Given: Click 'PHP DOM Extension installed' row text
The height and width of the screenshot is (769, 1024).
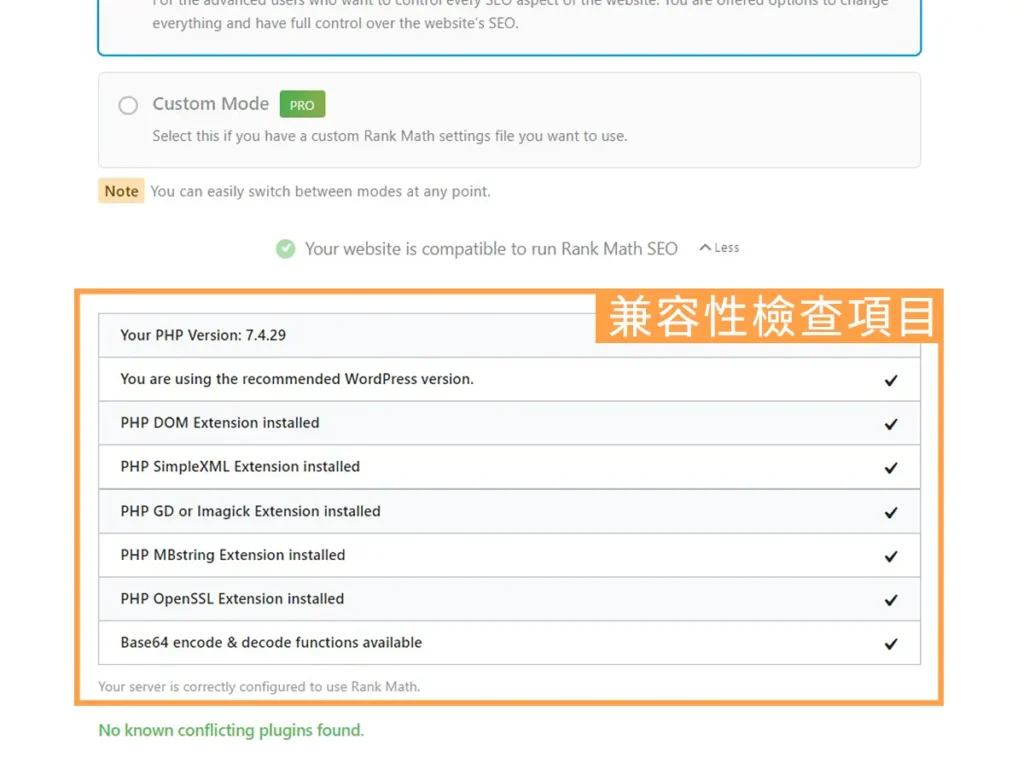Looking at the screenshot, I should pyautogui.click(x=220, y=422).
